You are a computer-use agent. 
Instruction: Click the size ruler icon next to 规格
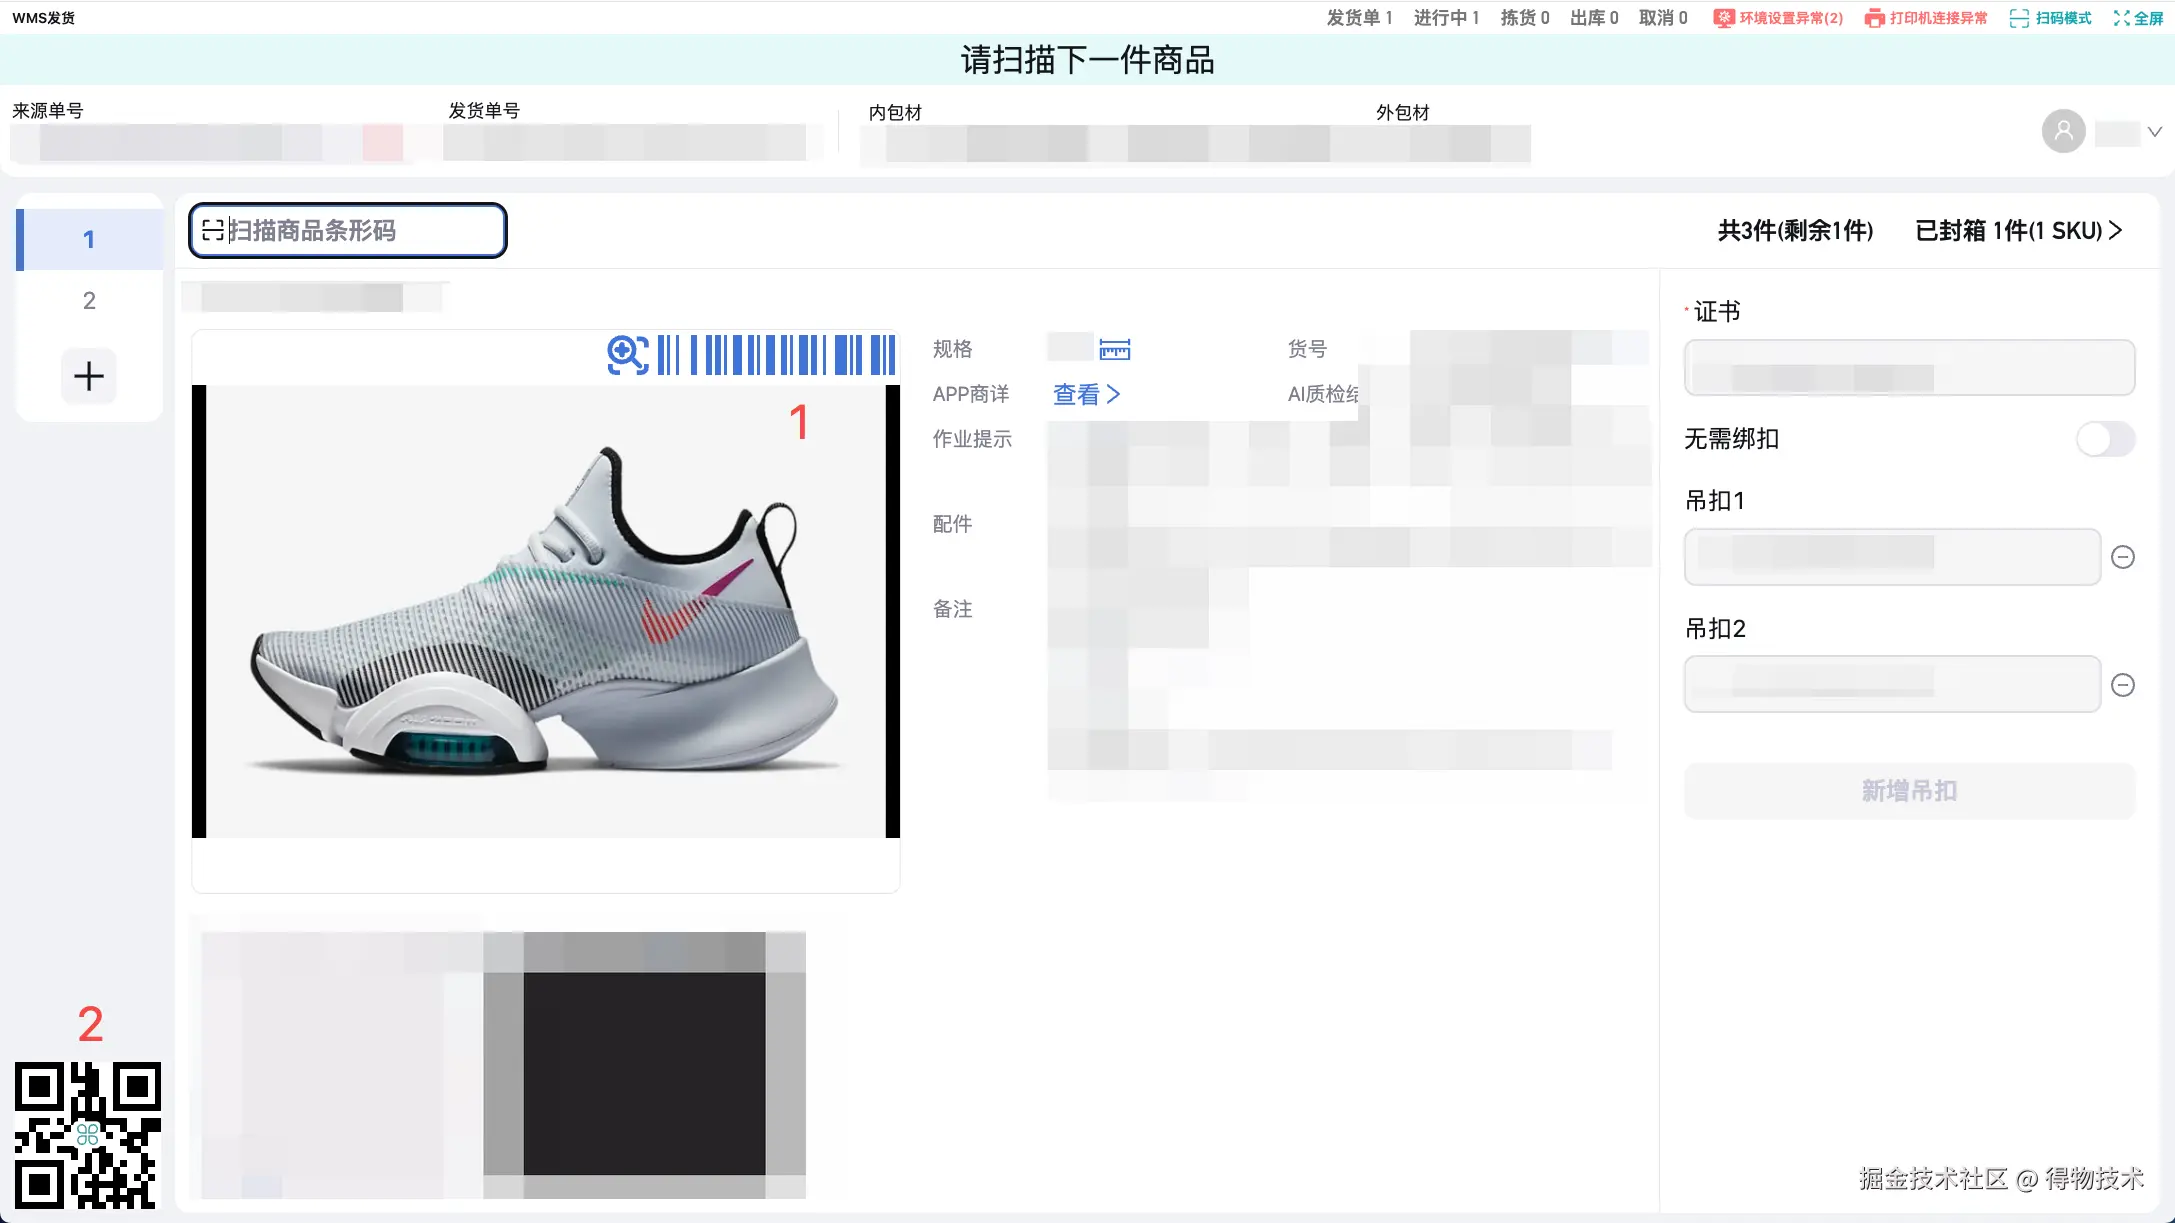[1114, 349]
